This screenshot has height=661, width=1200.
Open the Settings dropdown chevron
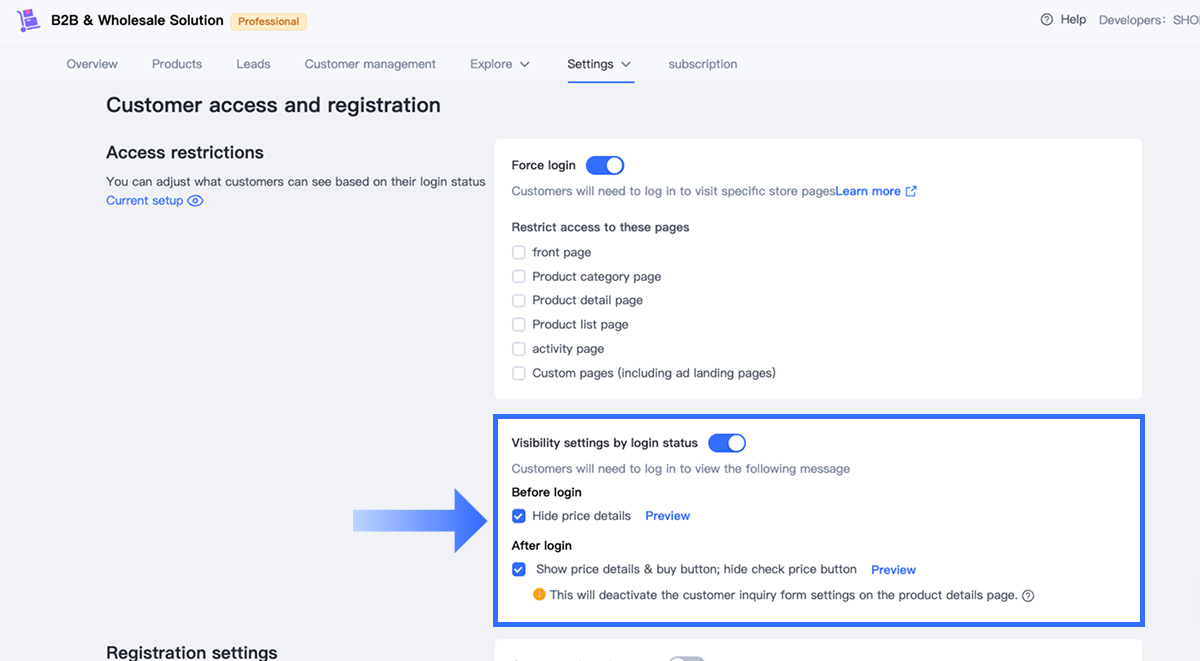click(626, 64)
